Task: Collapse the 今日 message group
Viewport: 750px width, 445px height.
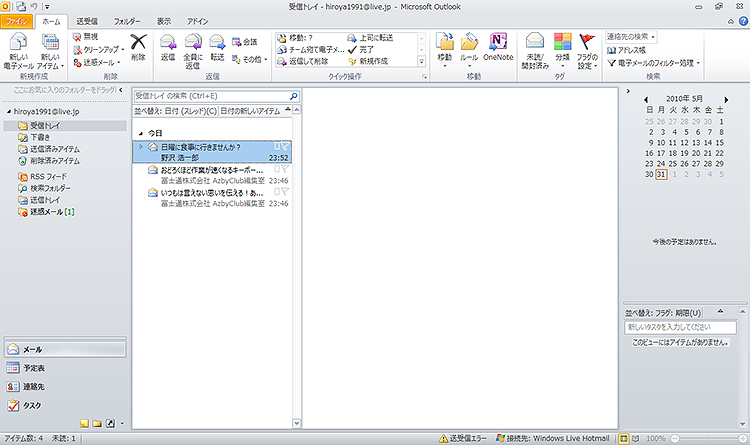Action: coord(141,133)
